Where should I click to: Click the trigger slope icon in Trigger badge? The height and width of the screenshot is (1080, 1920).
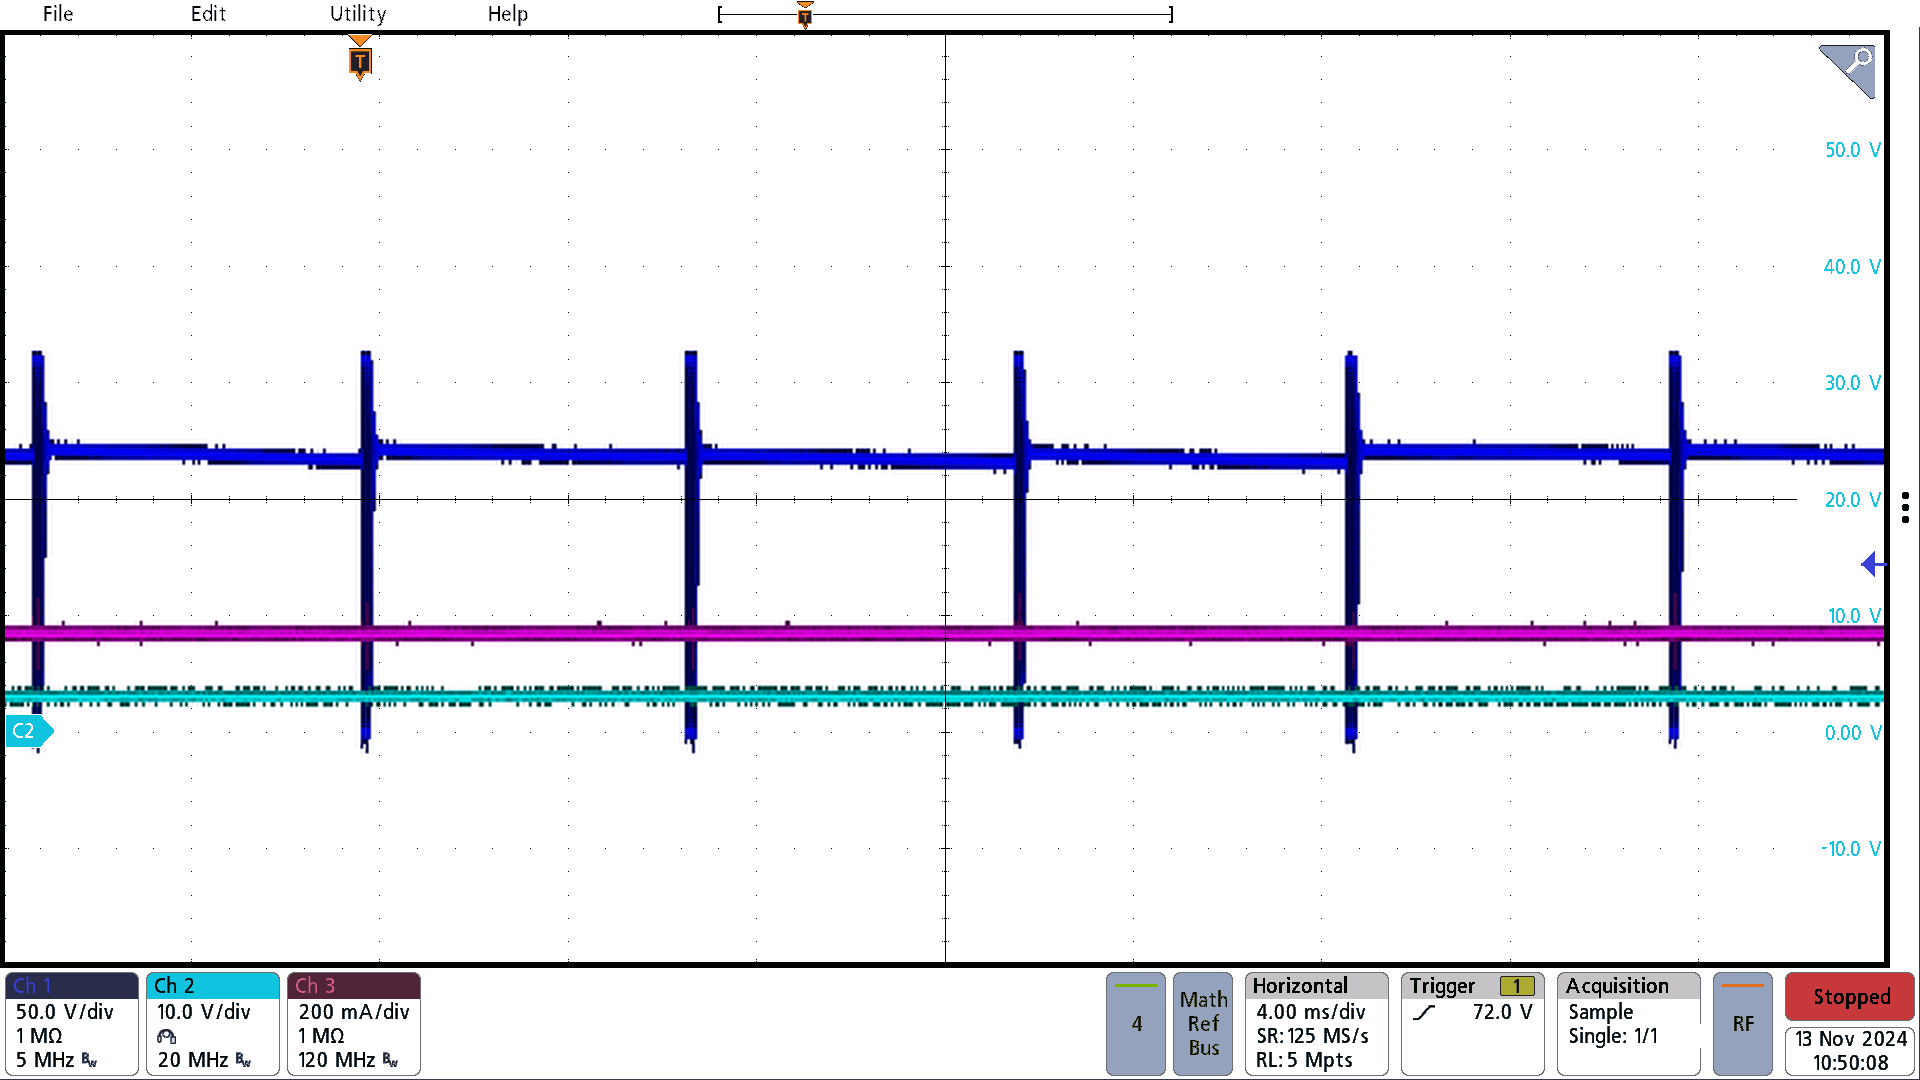tap(1425, 1012)
